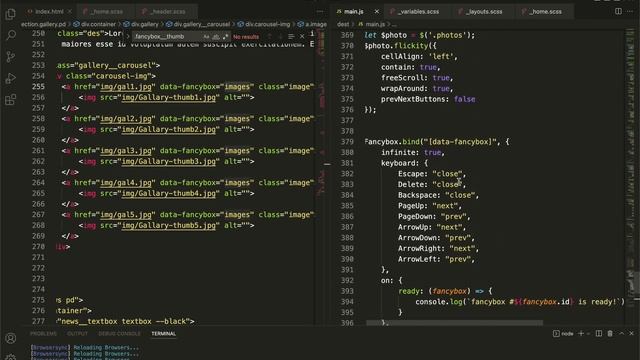Close the terminal panel
This screenshot has width=640, height=360.
click(631, 333)
